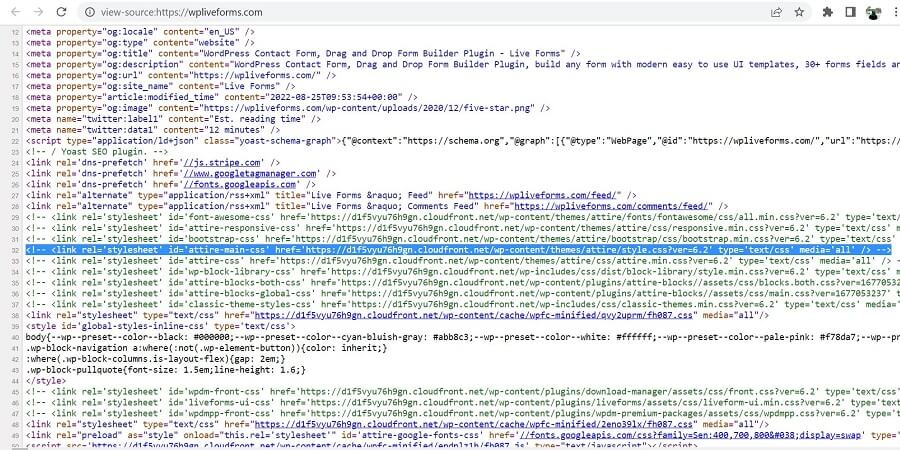The image size is (900, 450).
Task: Click the wpdm-front-css commented link line
Action: 463,391
